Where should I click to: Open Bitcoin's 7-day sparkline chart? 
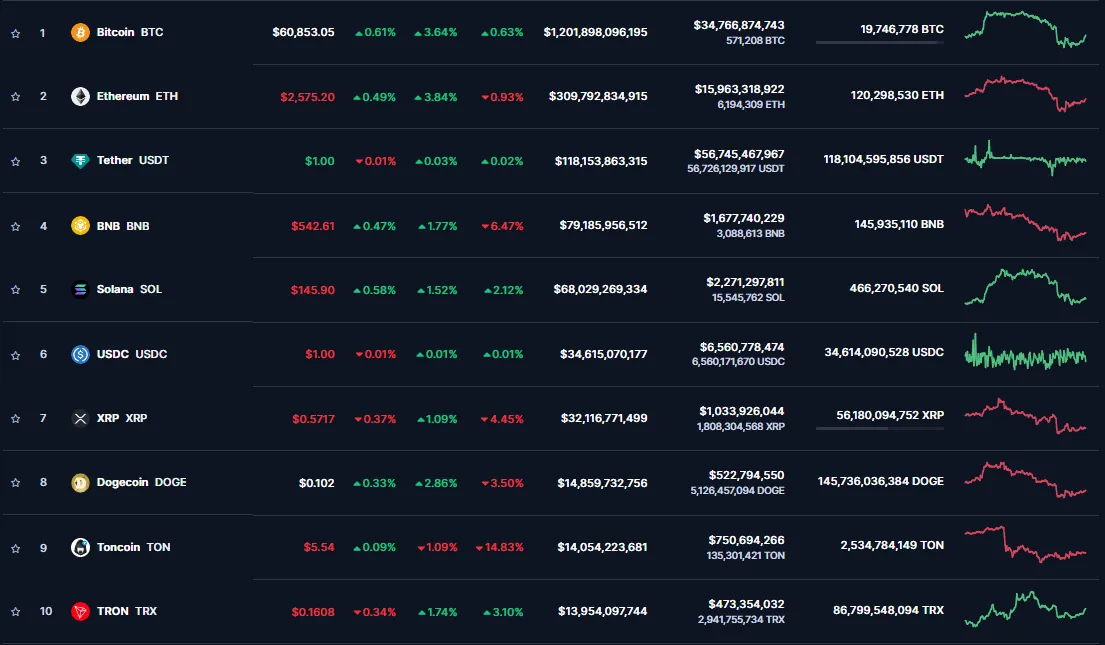click(x=1024, y=31)
